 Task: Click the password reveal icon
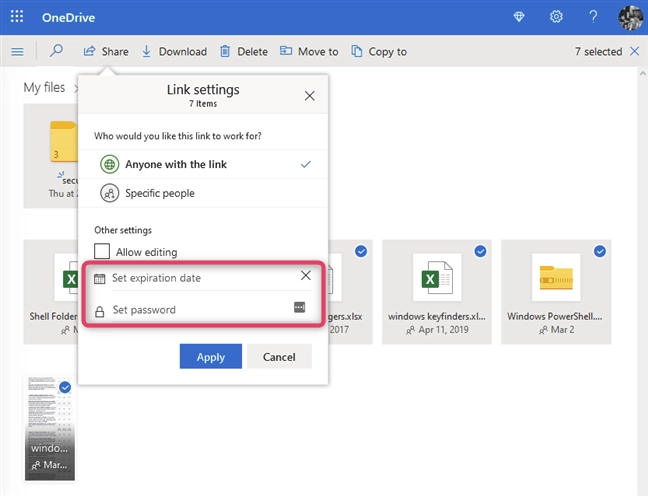[x=300, y=307]
